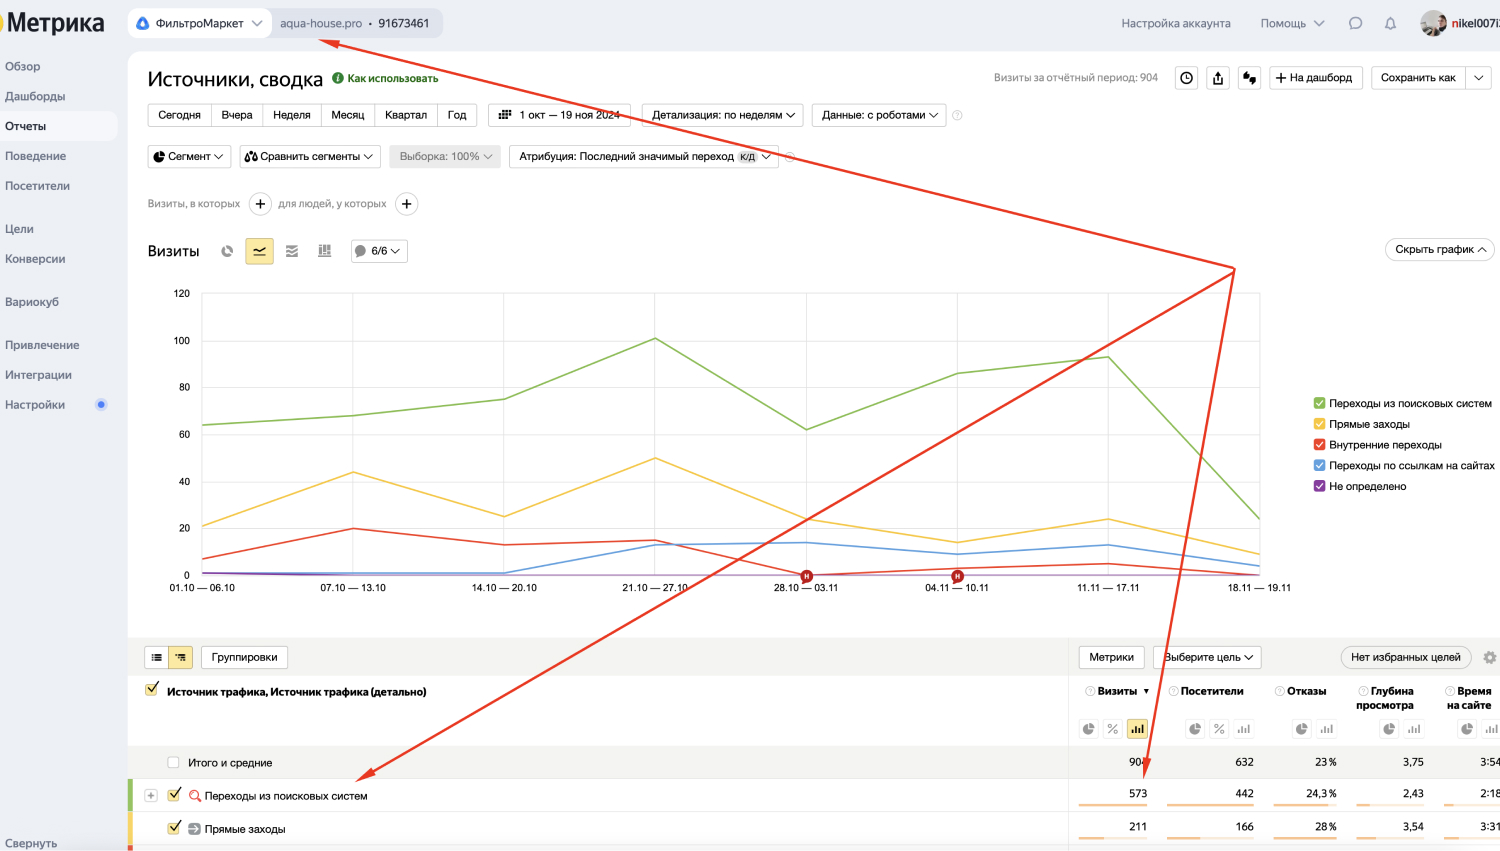Add report with На дашборд button
This screenshot has width=1500, height=851.
pos(1316,78)
